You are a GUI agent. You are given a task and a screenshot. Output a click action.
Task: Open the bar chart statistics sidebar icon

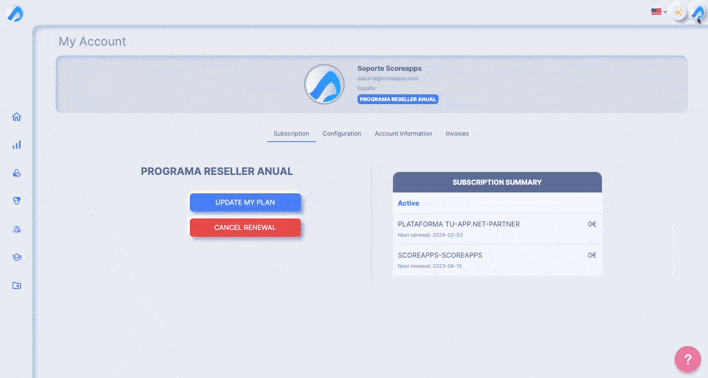pyautogui.click(x=17, y=145)
